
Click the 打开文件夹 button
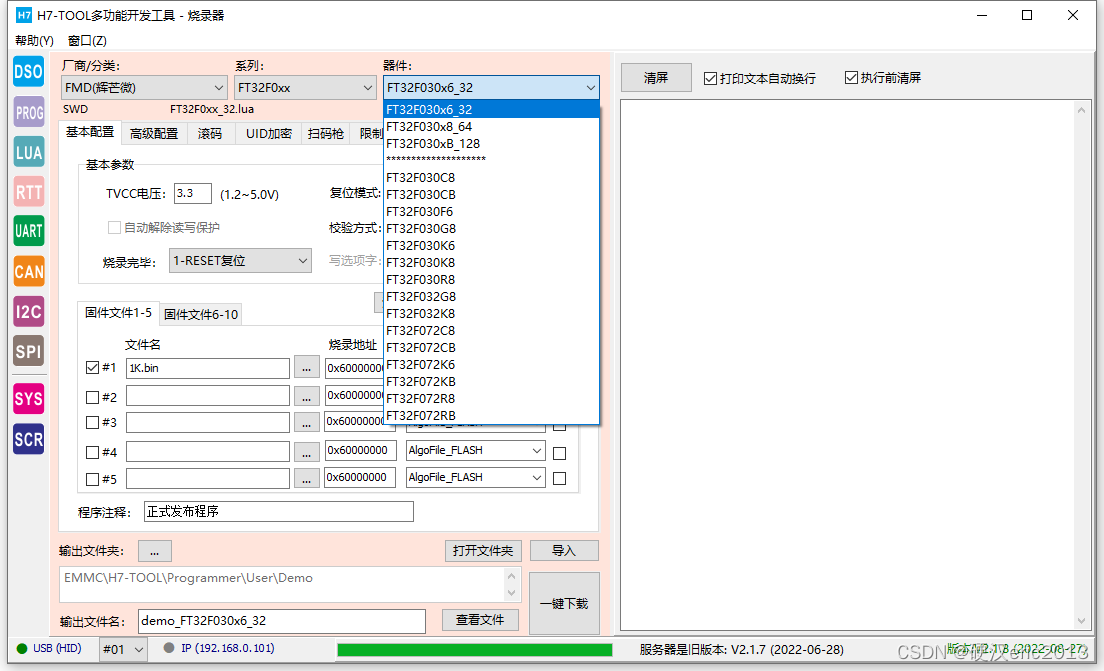pyautogui.click(x=483, y=551)
